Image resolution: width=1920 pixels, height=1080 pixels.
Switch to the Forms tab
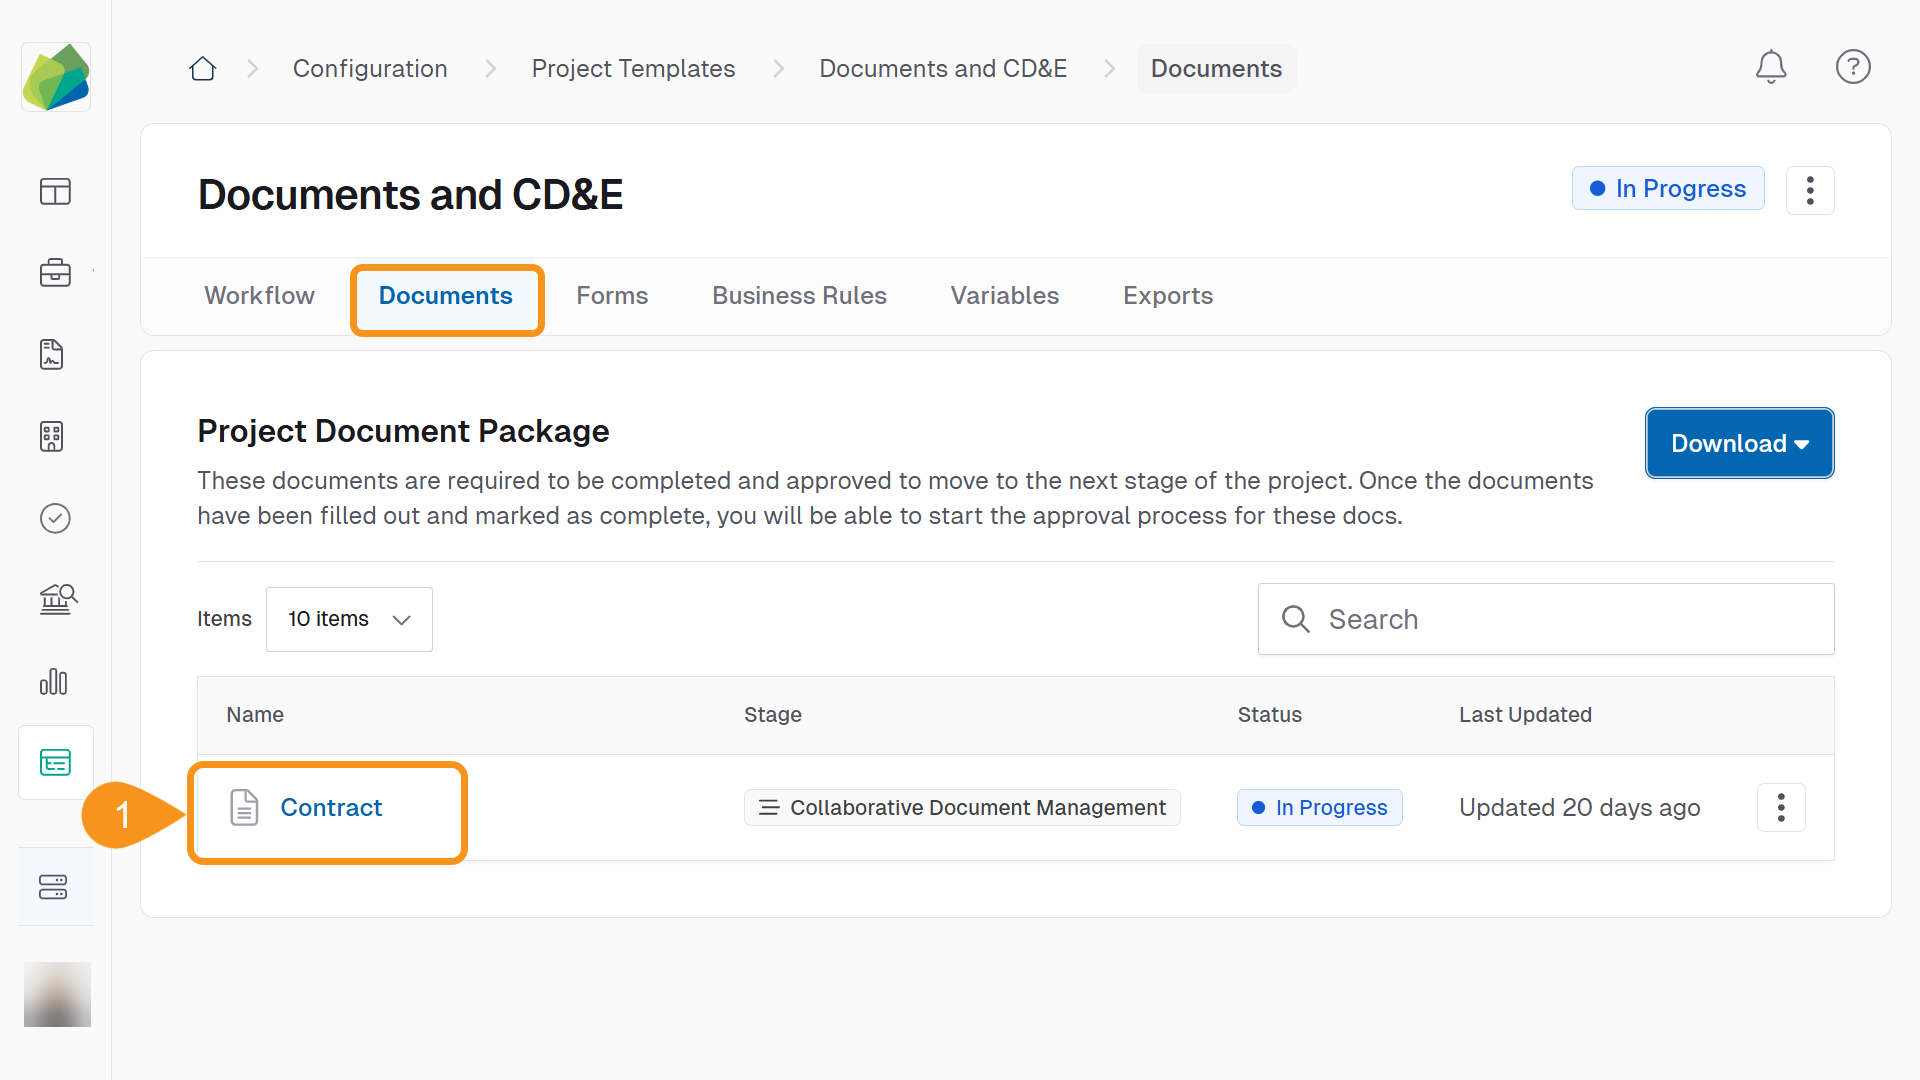pos(612,296)
